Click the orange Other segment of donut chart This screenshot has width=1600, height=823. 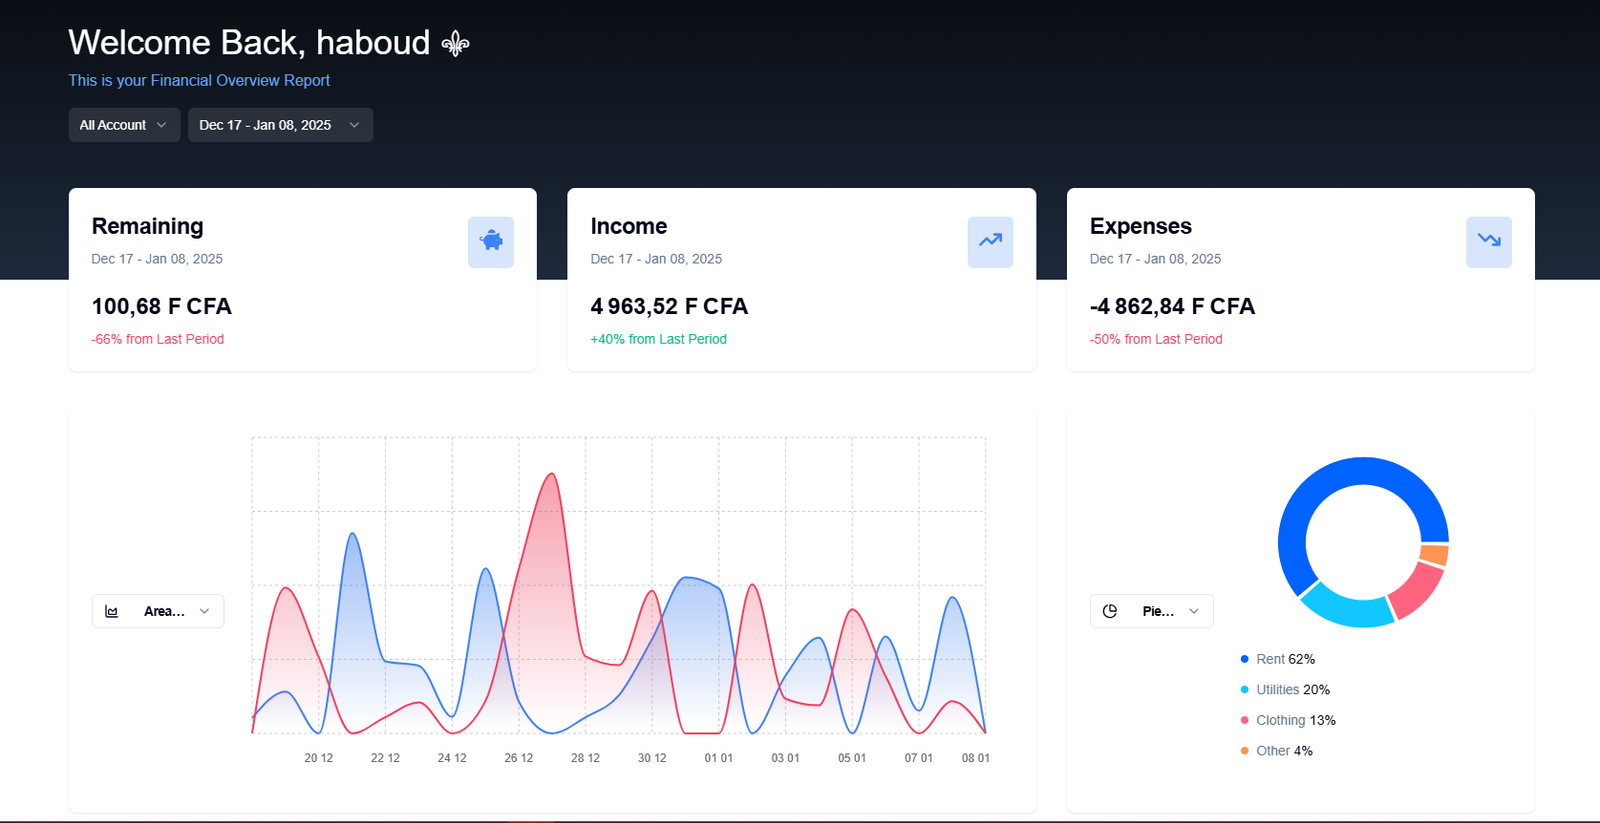tap(1434, 554)
